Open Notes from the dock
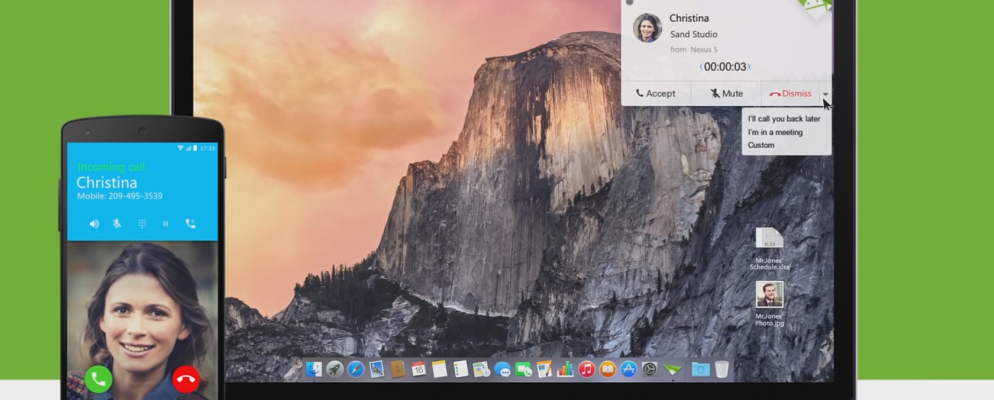994x400 pixels. coord(439,369)
